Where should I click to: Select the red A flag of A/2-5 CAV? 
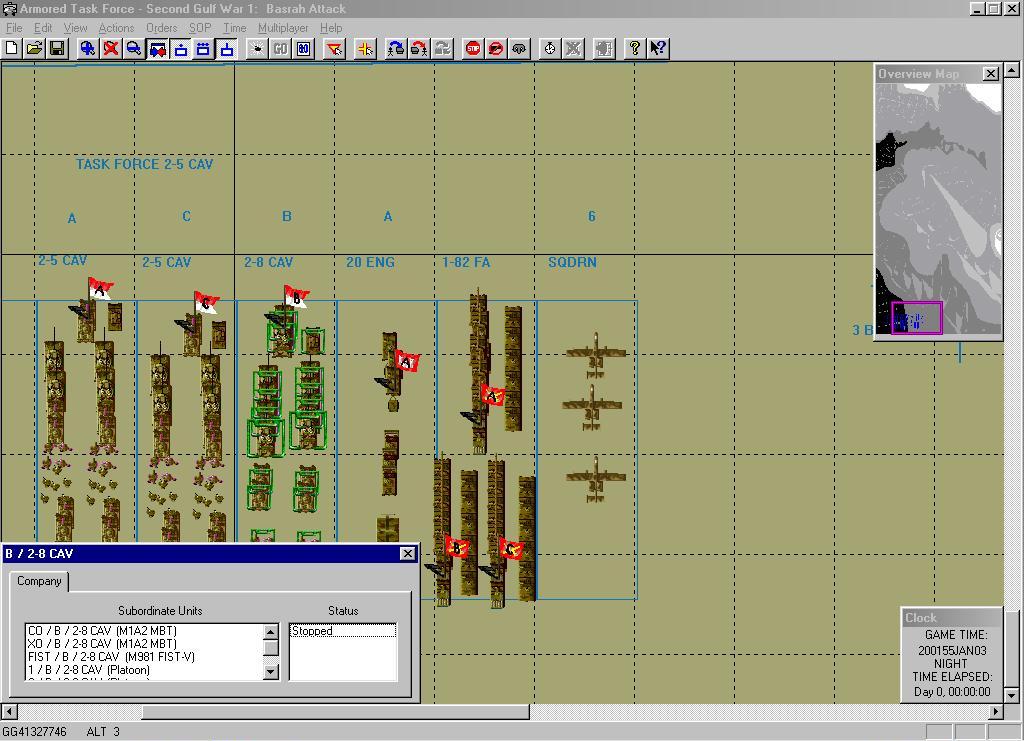(x=100, y=290)
